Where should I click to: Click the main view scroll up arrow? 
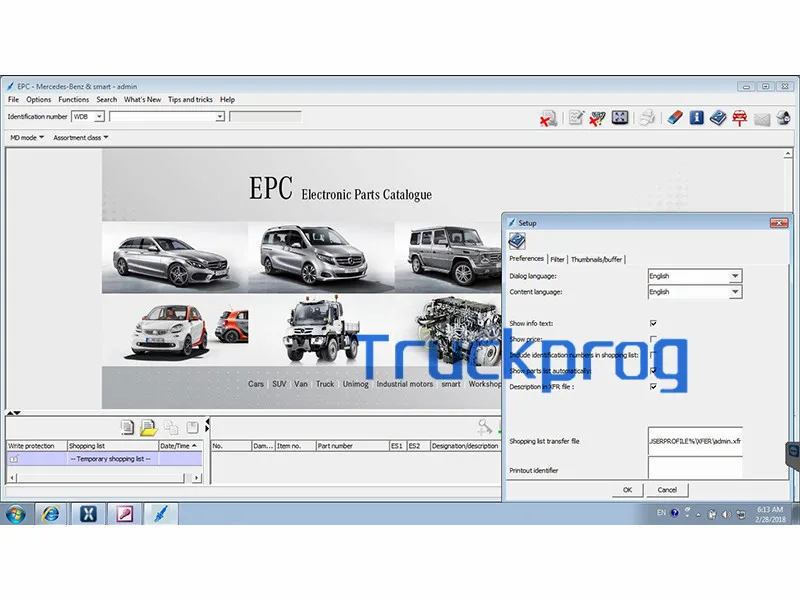tap(788, 154)
